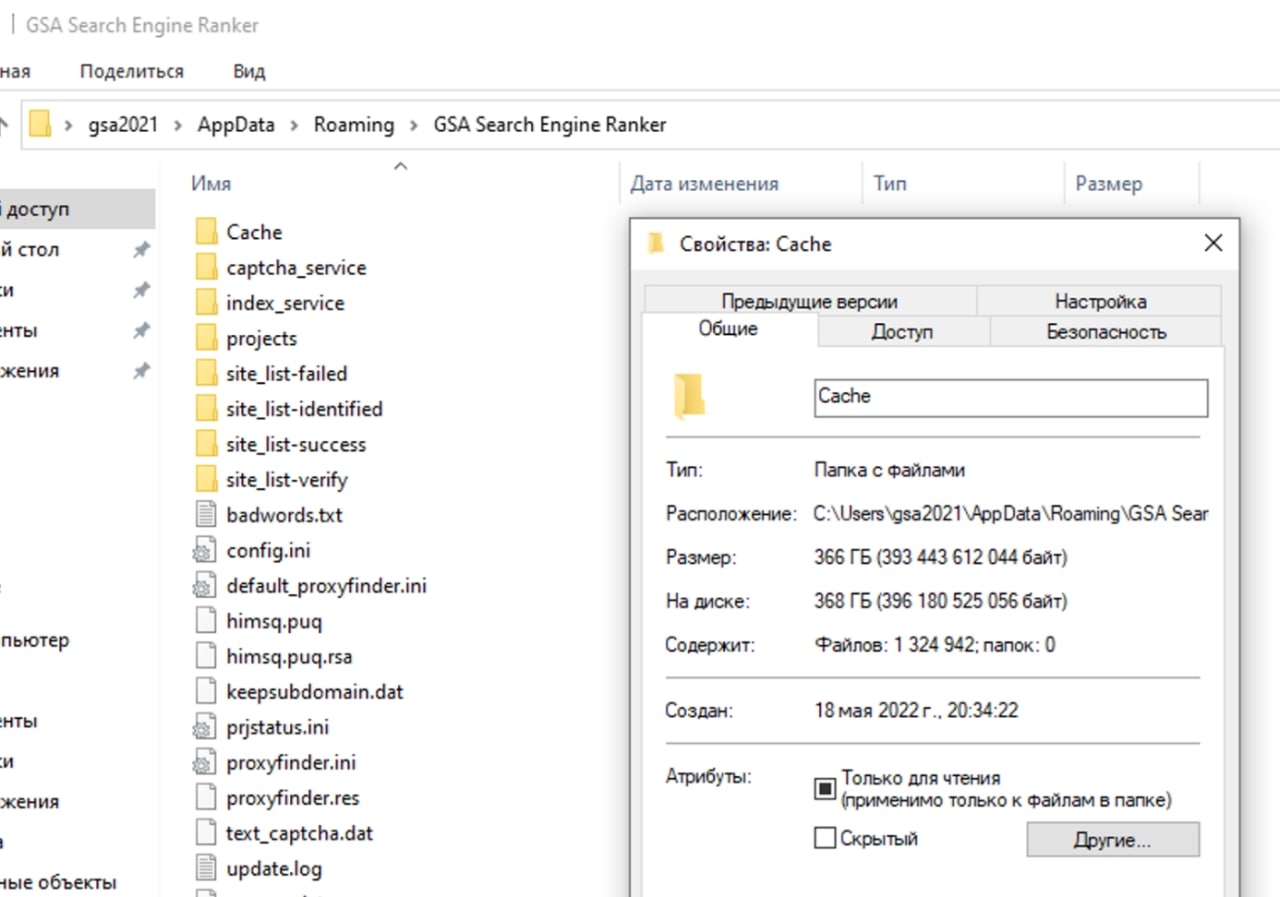Select the index_service folder icon

[x=206, y=303]
